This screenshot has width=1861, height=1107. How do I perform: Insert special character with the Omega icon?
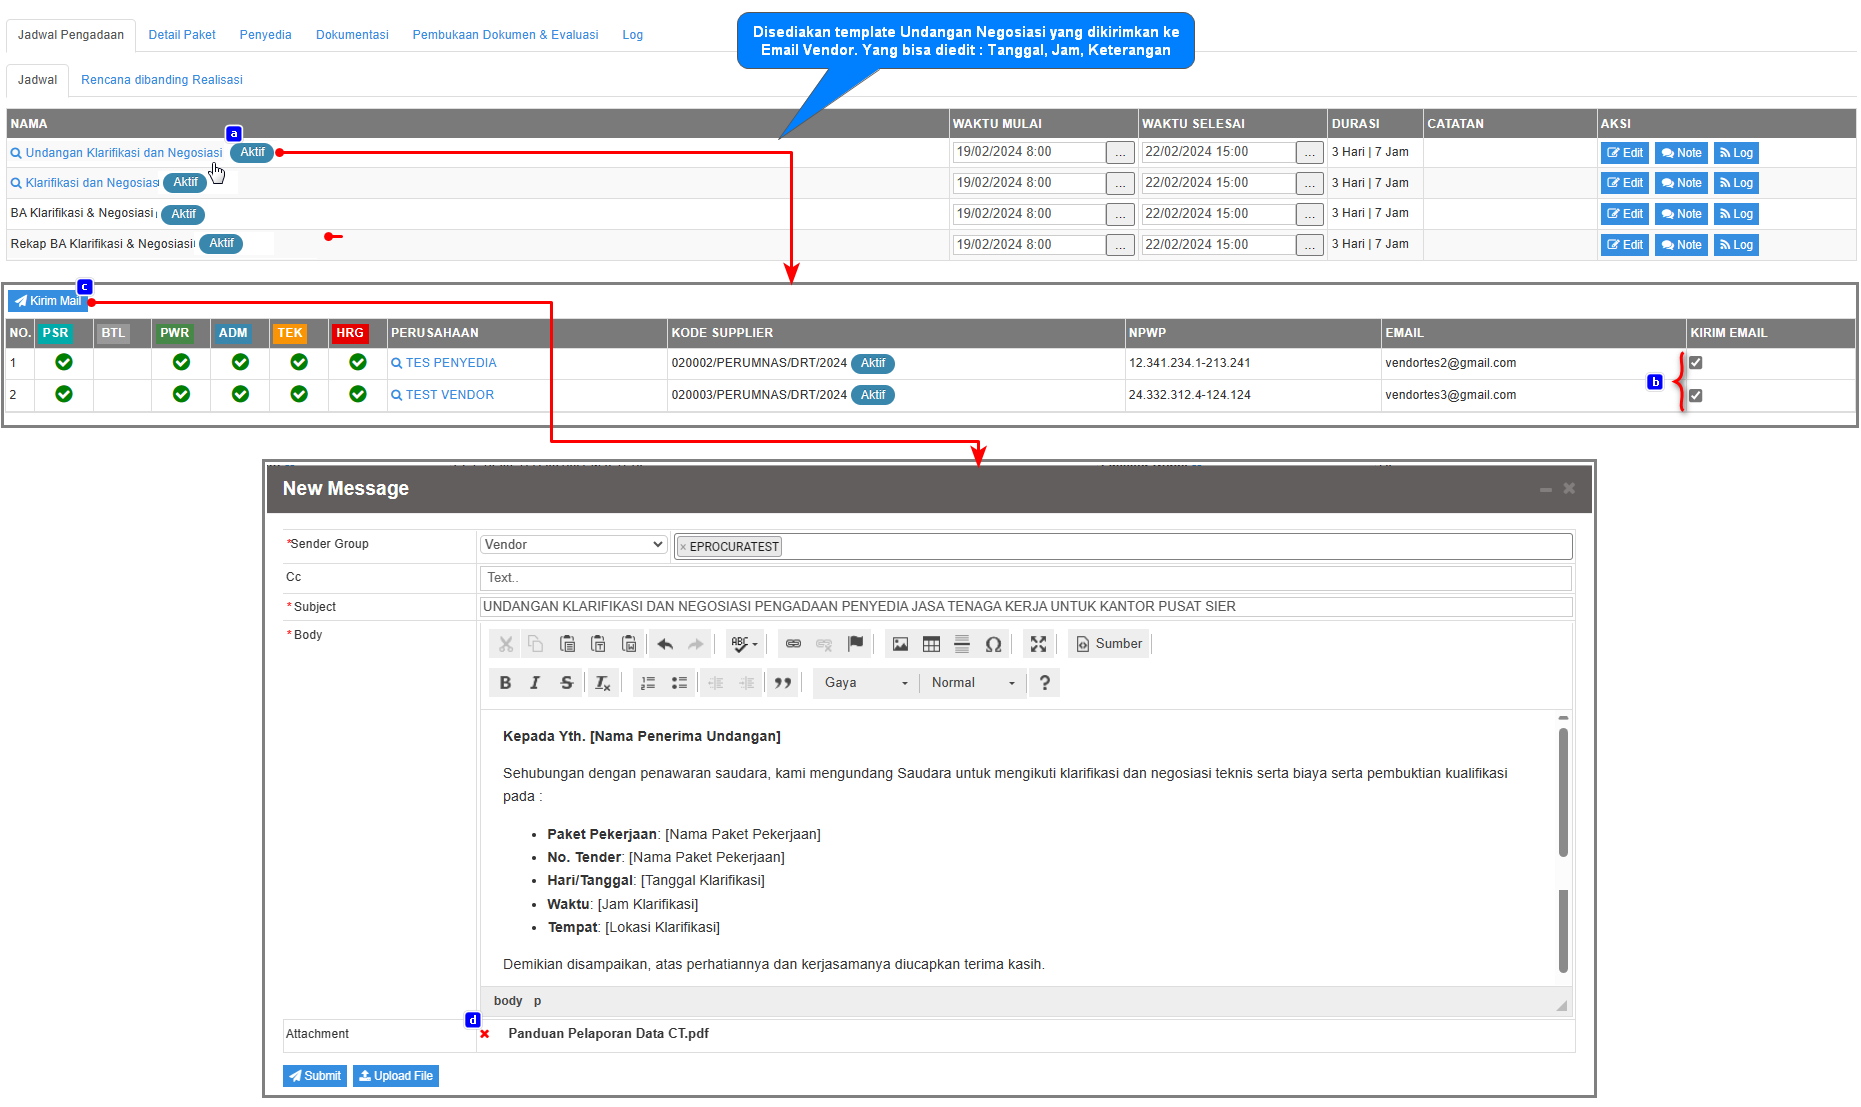click(993, 644)
